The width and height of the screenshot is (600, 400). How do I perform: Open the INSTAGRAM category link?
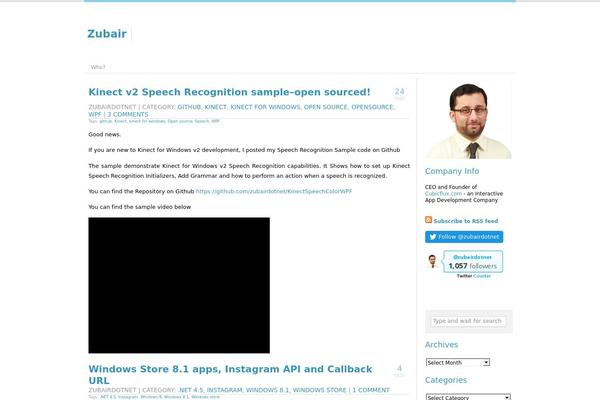click(x=225, y=390)
